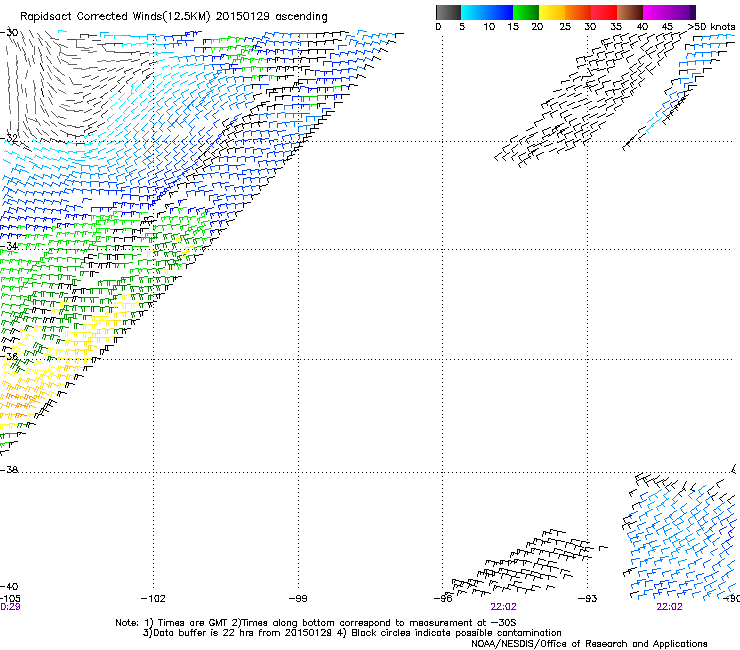Click the green 15-20 knots color bar segment
The image size is (740, 650).
526,12
